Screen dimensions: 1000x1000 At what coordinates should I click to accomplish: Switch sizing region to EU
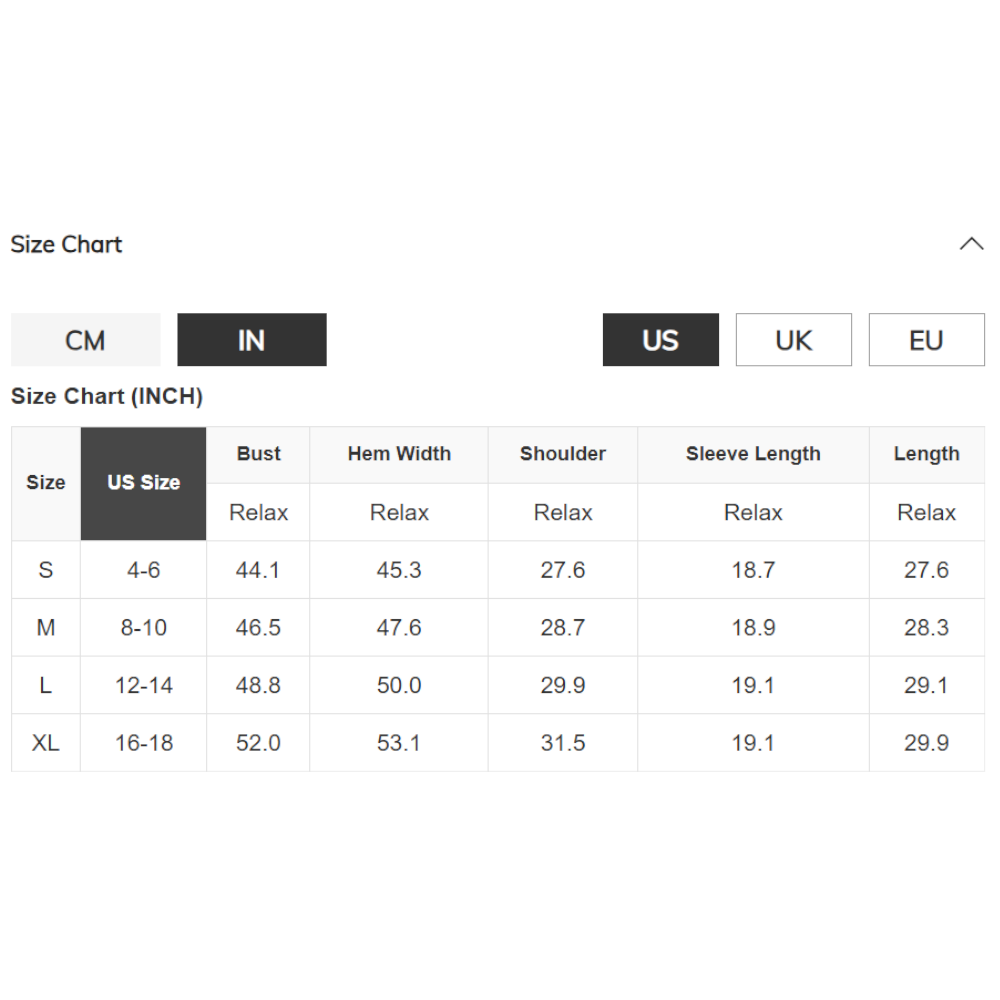tap(926, 340)
